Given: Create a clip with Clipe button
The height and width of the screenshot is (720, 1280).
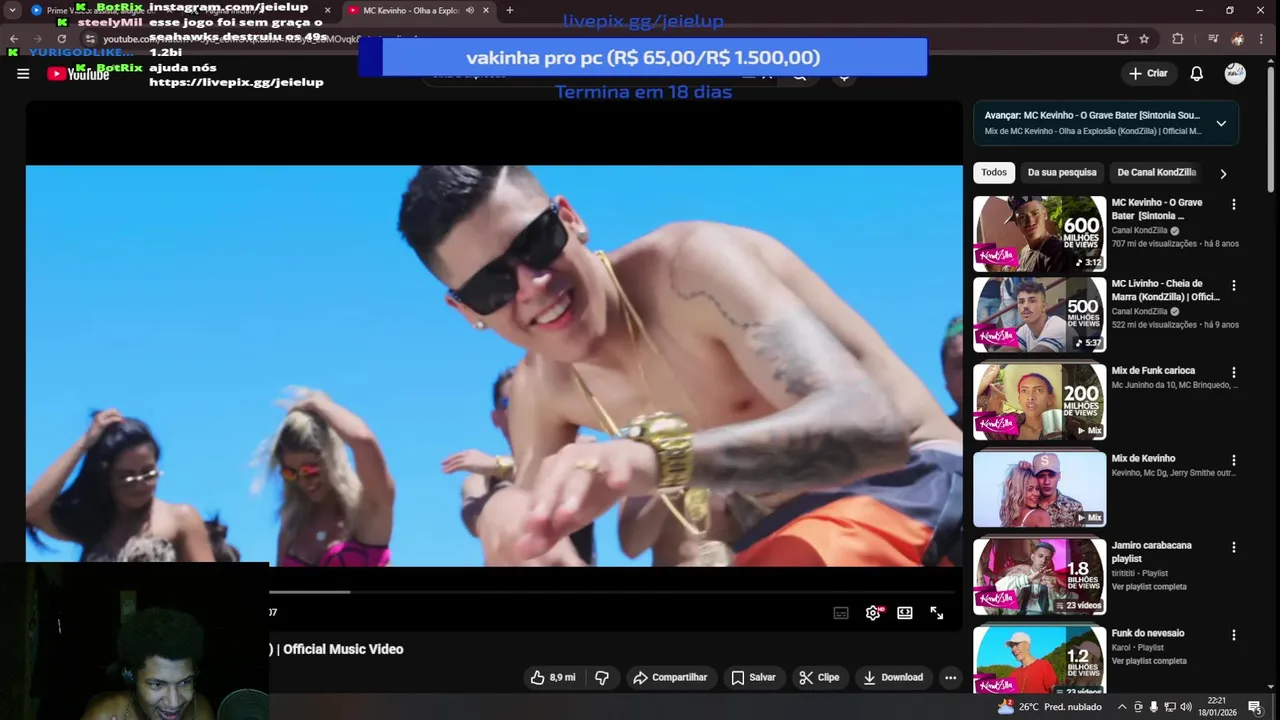Looking at the screenshot, I should coord(819,677).
